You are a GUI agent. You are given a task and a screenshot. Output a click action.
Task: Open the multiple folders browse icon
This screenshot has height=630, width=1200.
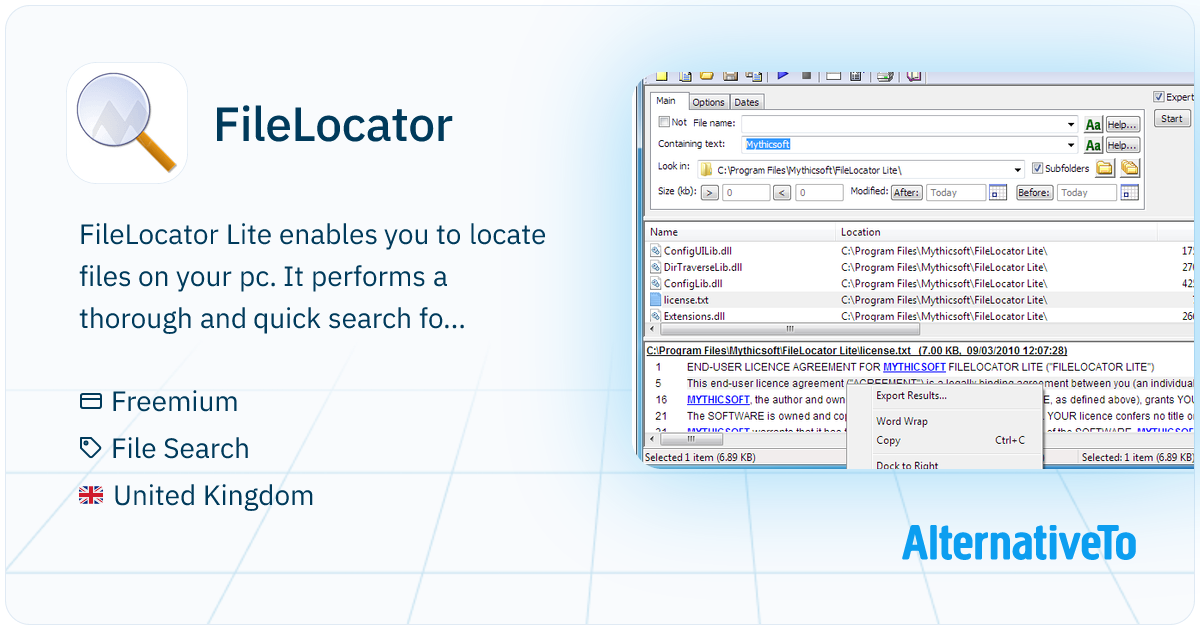tap(1129, 168)
